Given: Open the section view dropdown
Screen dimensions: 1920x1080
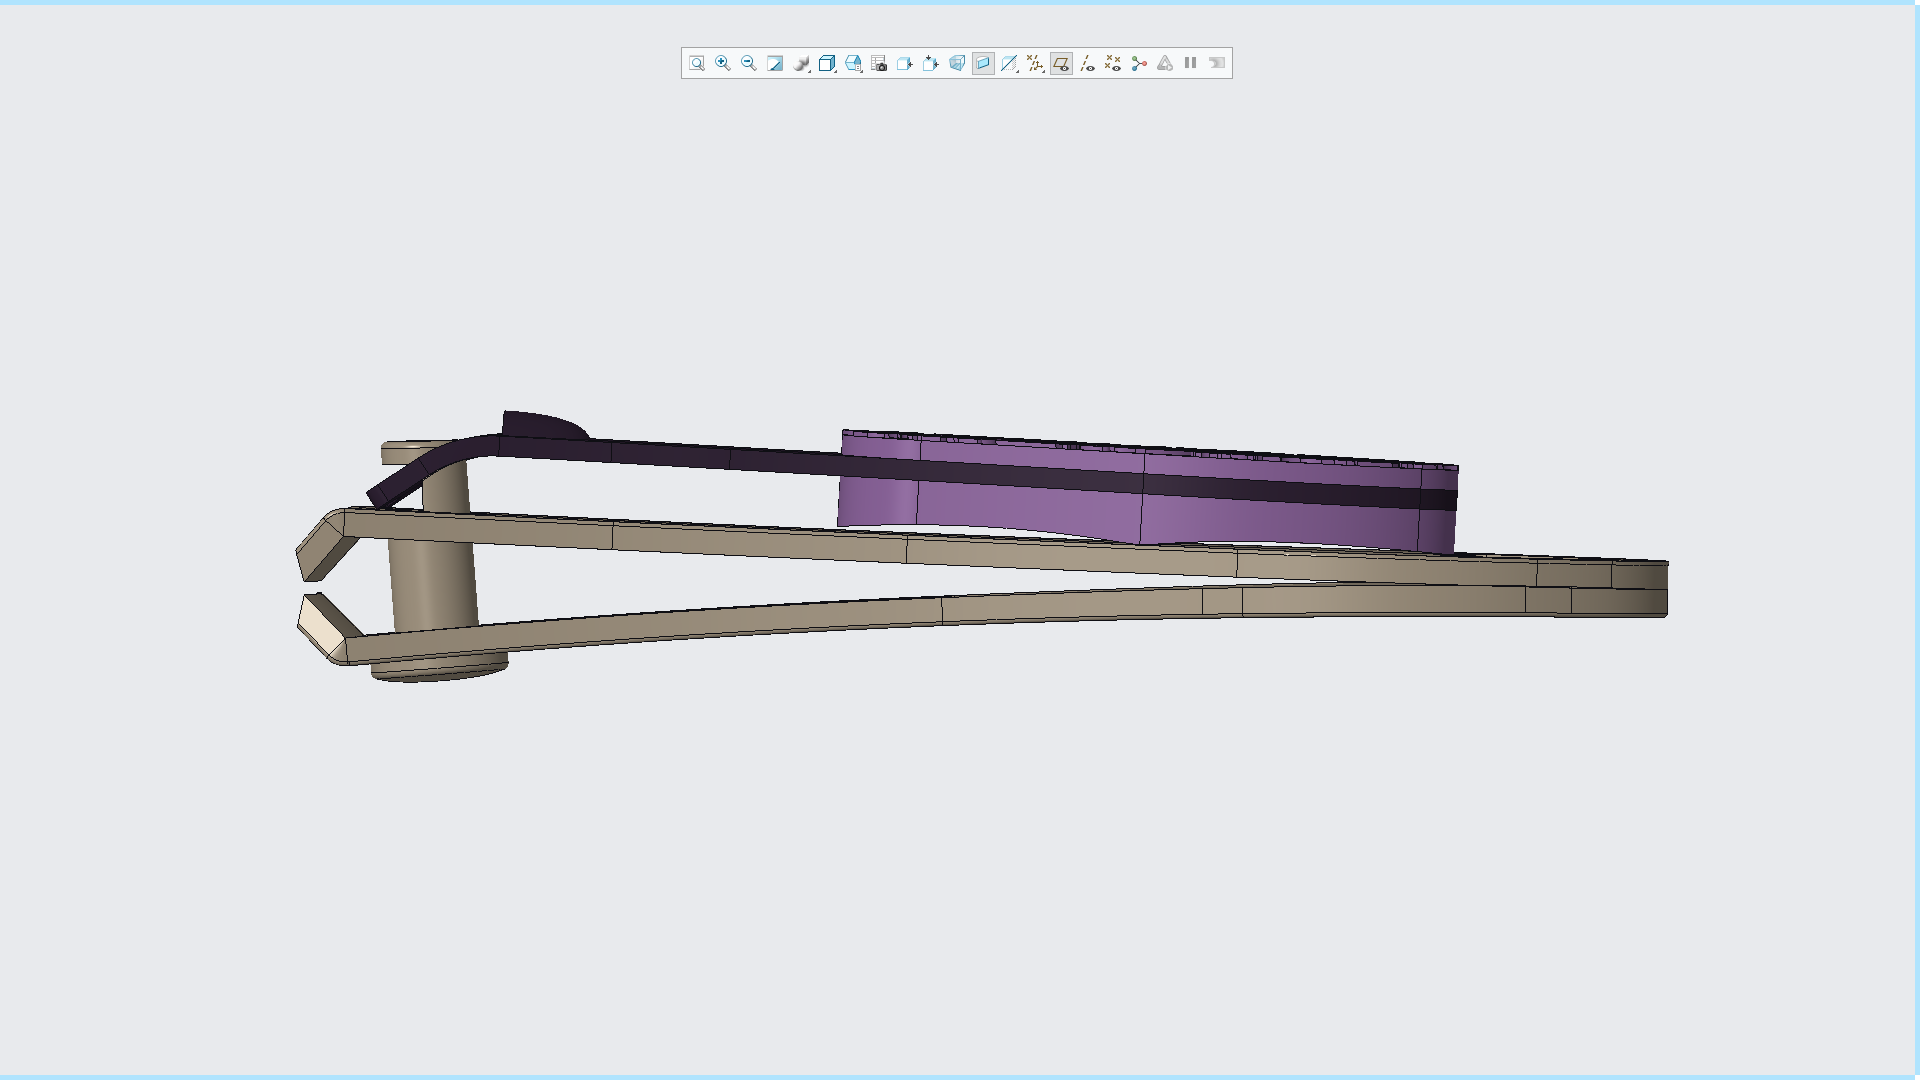Looking at the screenshot, I should point(1010,63).
